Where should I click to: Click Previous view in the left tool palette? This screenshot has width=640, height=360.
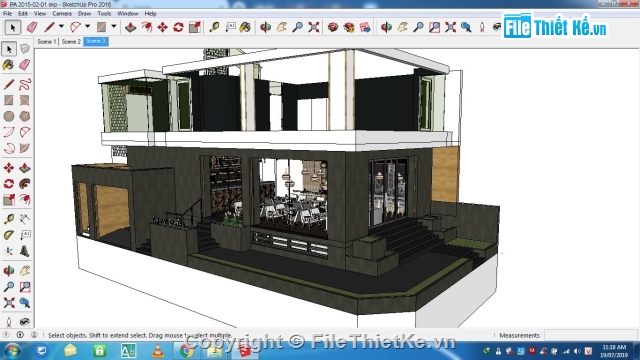tap(24, 303)
